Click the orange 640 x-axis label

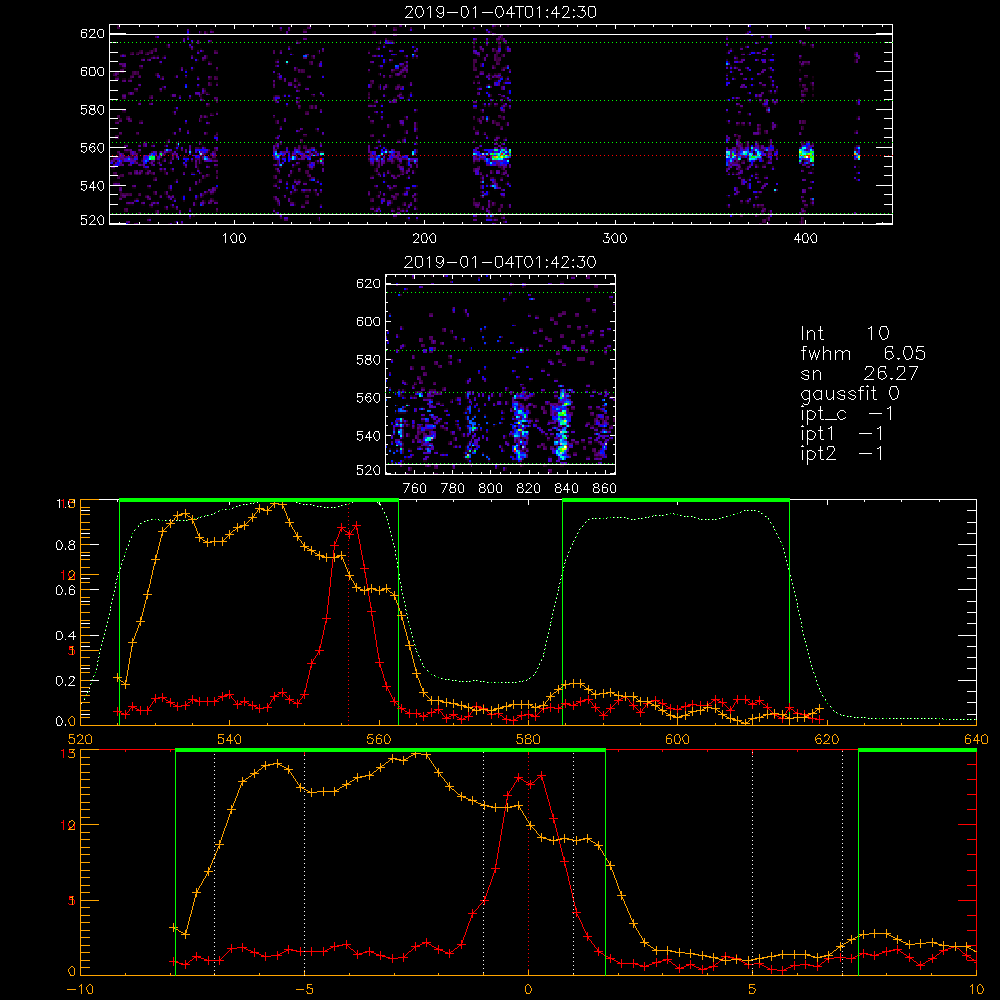976,739
